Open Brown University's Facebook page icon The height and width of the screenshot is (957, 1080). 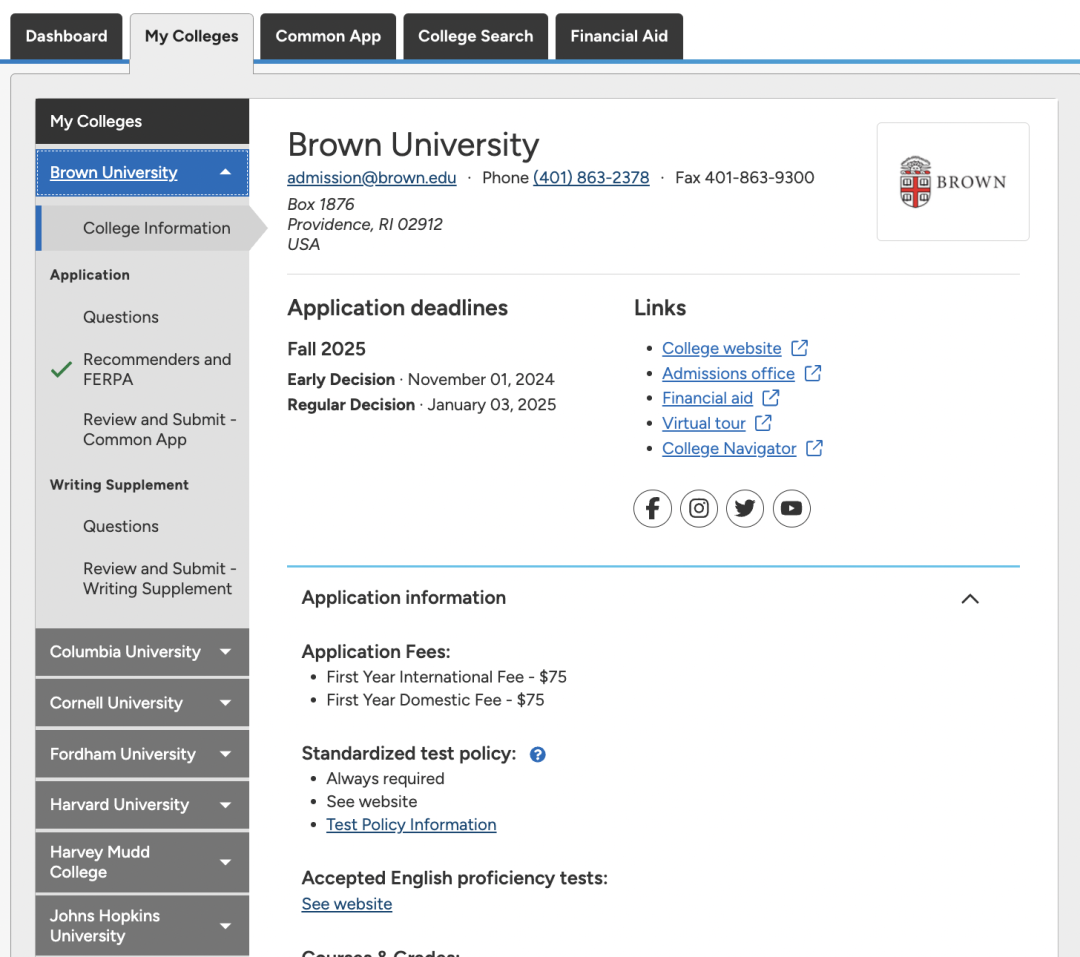click(652, 509)
